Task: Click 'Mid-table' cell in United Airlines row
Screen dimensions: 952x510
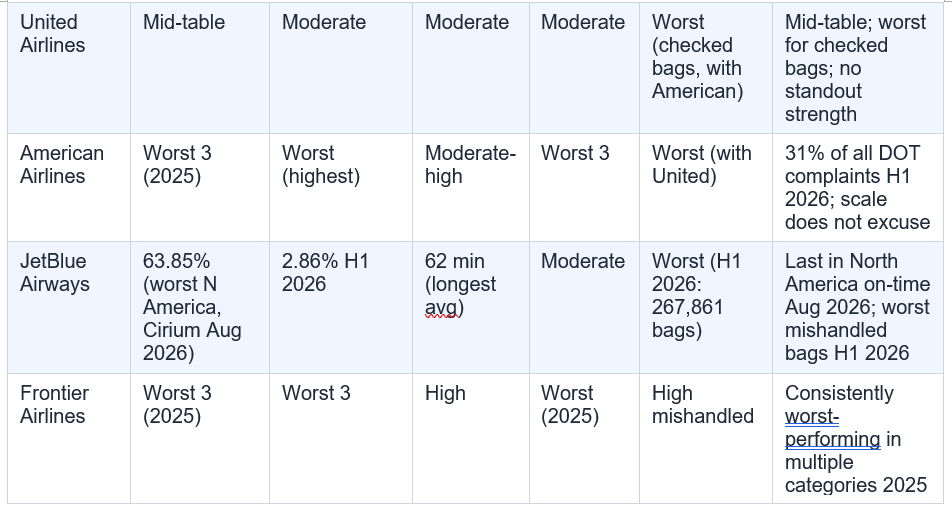Action: [x=200, y=68]
